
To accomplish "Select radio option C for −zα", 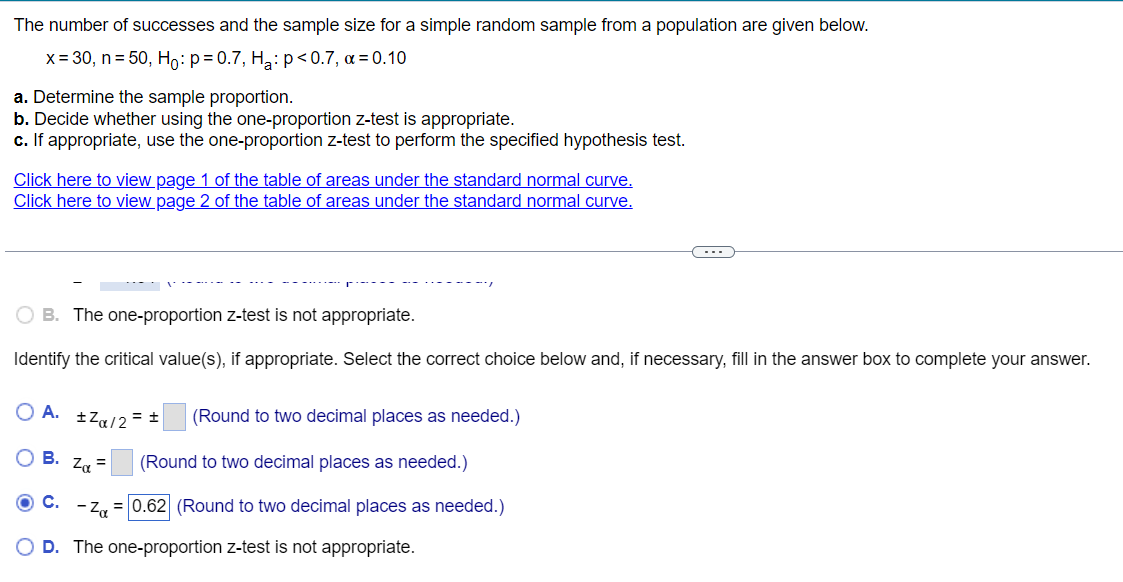I will 25,503.
